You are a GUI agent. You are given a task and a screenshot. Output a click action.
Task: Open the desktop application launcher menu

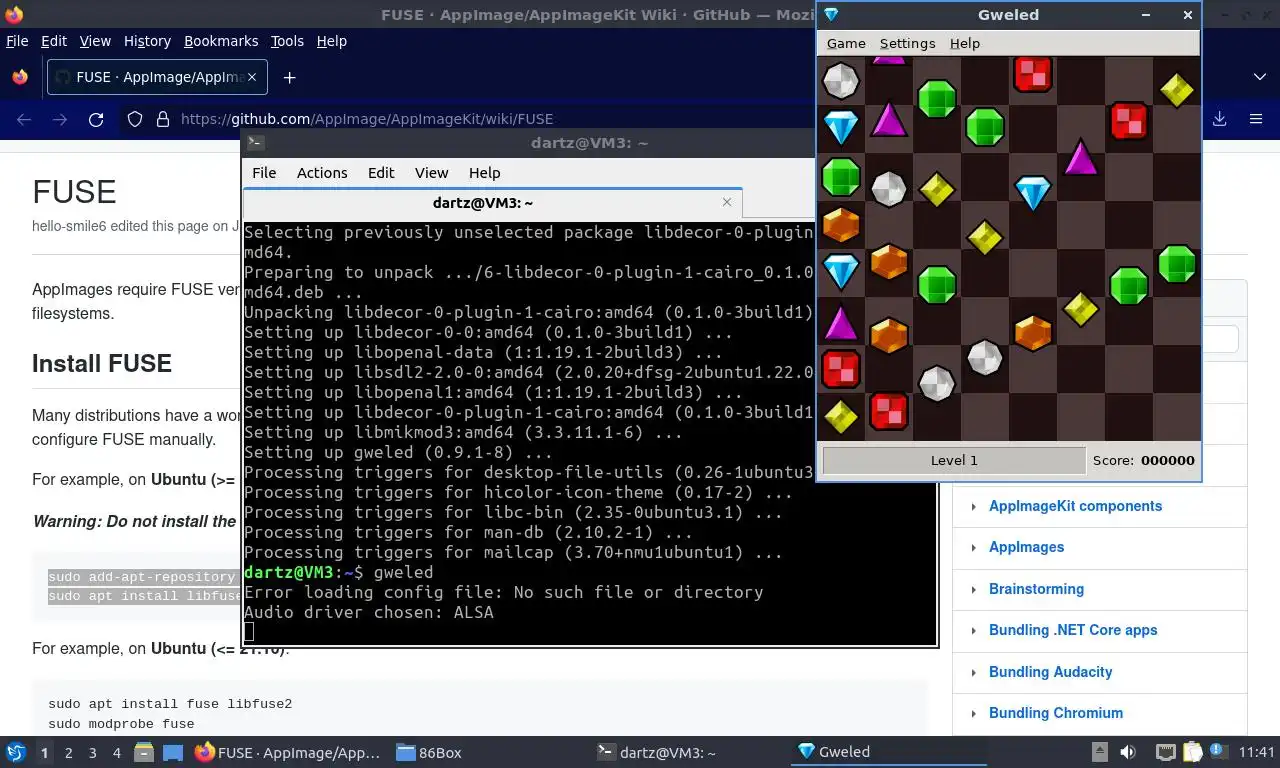(x=16, y=752)
